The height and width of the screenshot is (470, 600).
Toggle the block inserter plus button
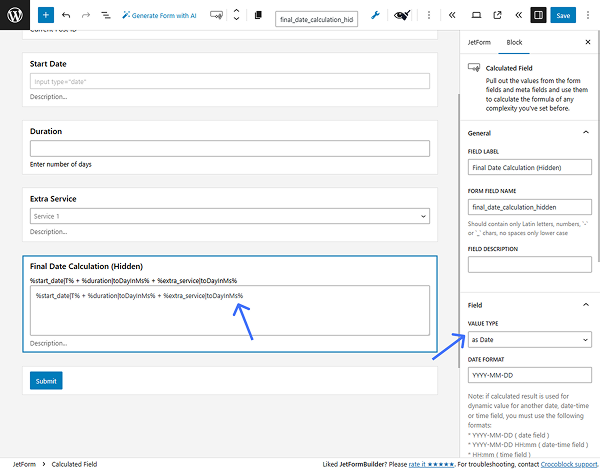[x=46, y=15]
